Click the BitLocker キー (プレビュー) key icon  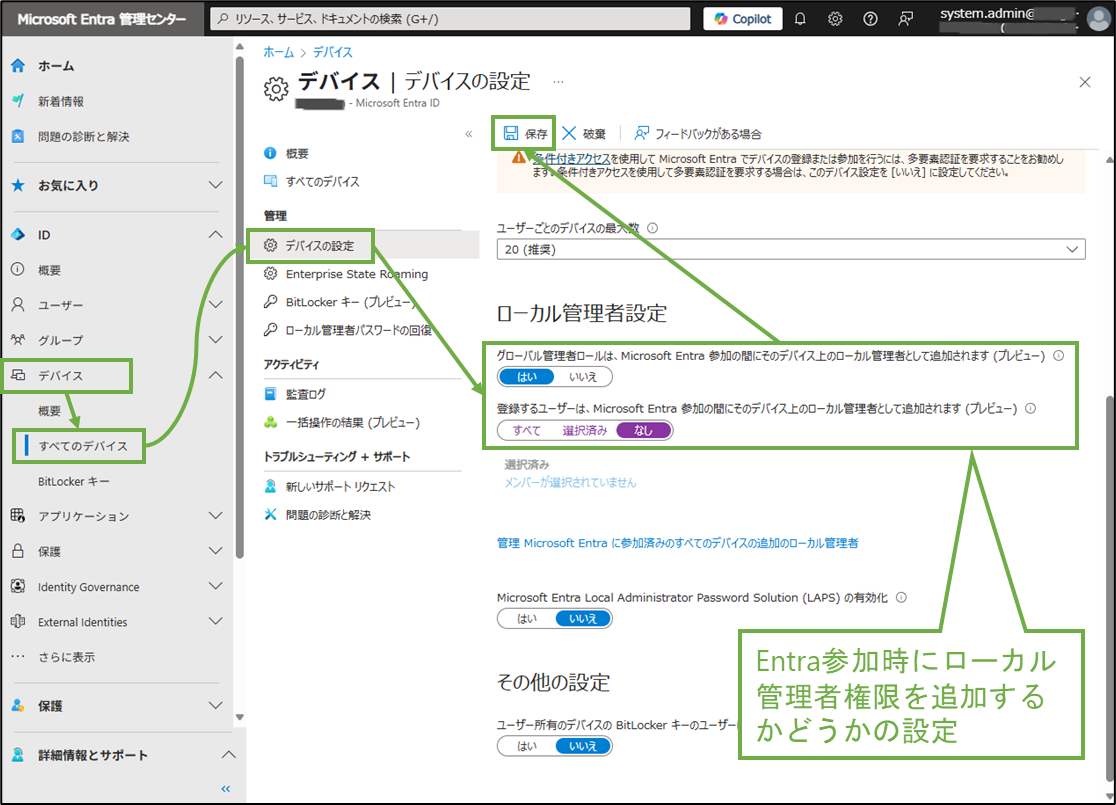tap(270, 302)
